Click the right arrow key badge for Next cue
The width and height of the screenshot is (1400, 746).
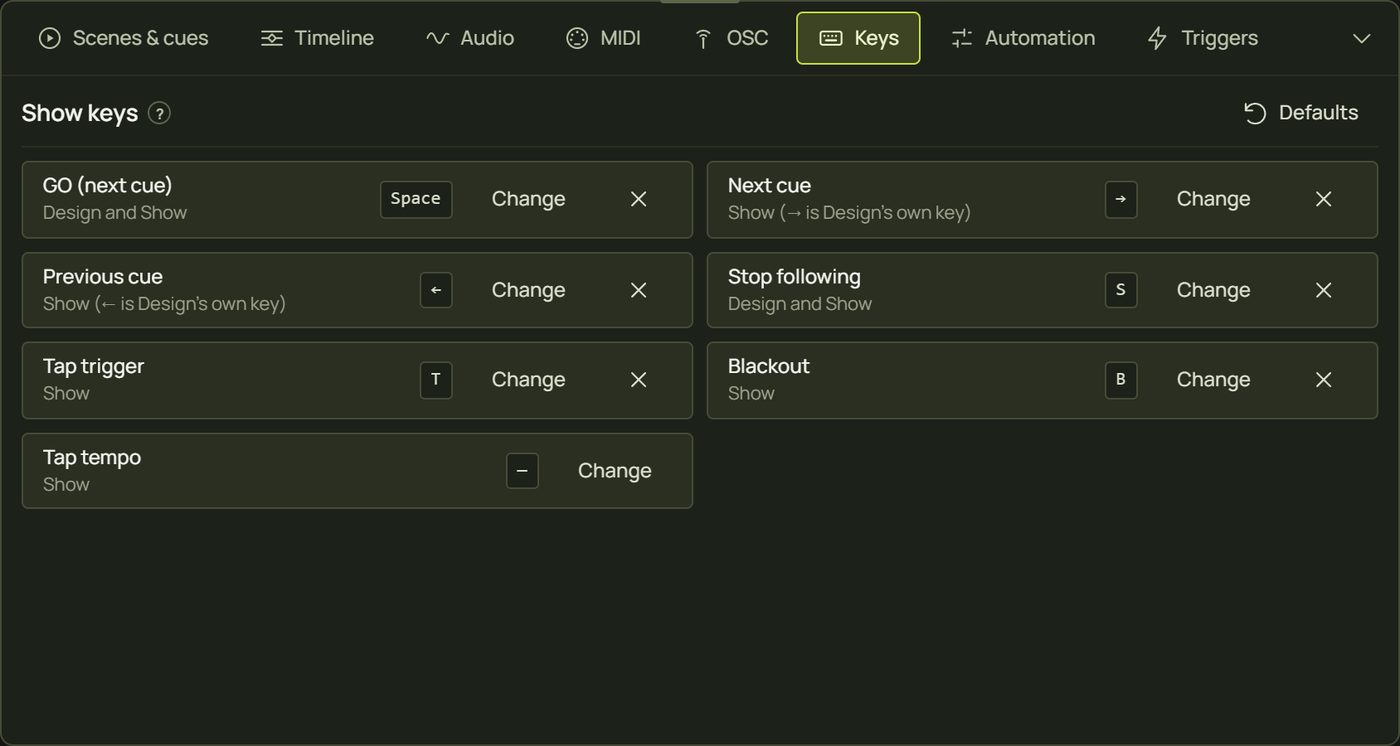[1121, 199]
